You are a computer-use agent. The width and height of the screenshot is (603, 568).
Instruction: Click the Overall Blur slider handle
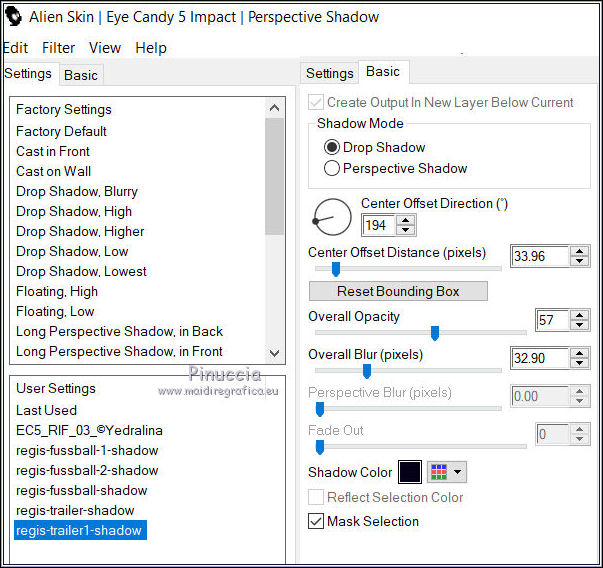pos(367,371)
